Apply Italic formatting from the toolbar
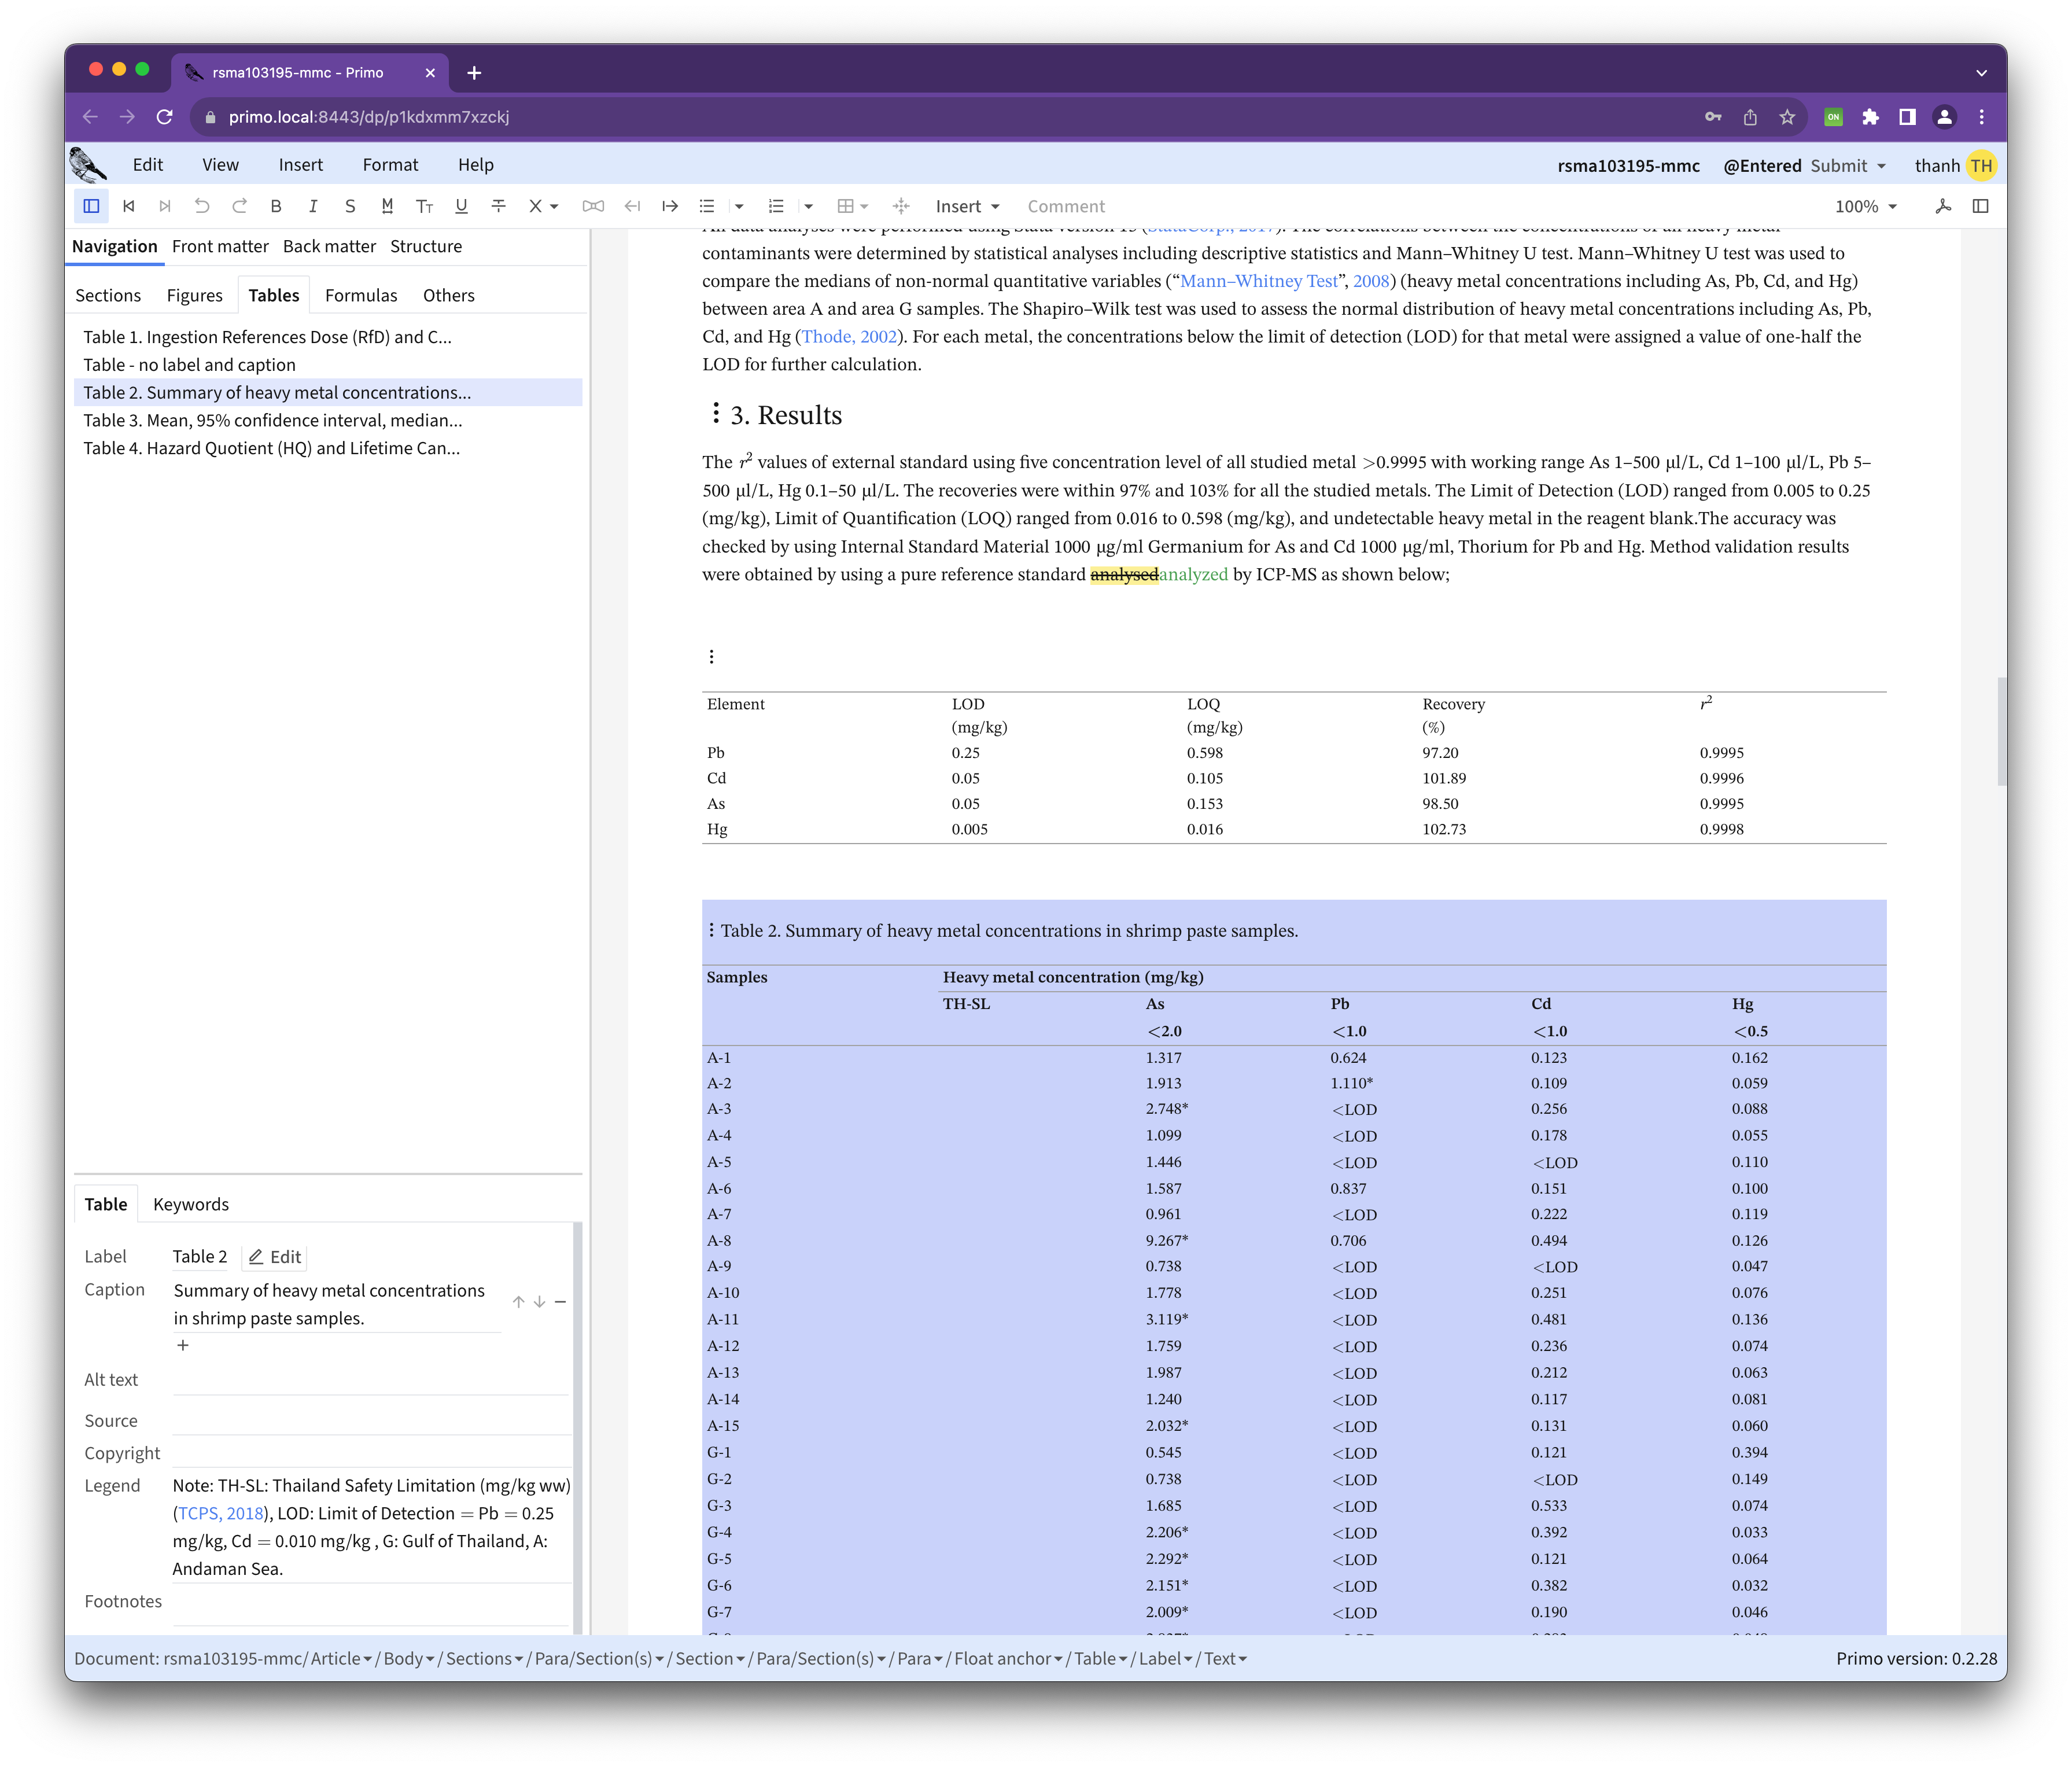The height and width of the screenshot is (1767, 2072). point(313,206)
